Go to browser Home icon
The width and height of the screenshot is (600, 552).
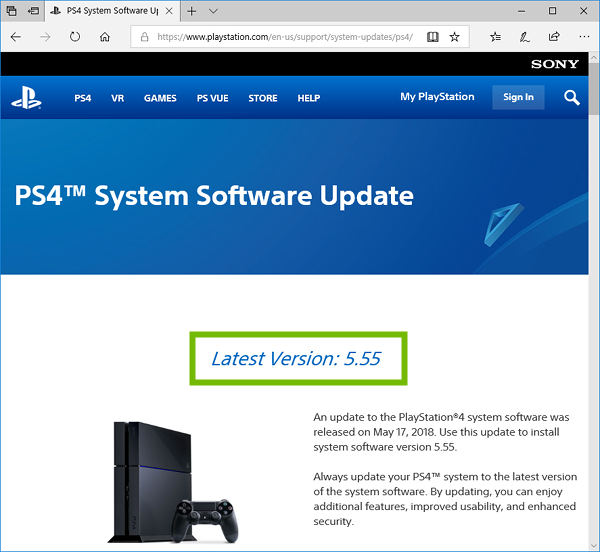pyautogui.click(x=105, y=37)
